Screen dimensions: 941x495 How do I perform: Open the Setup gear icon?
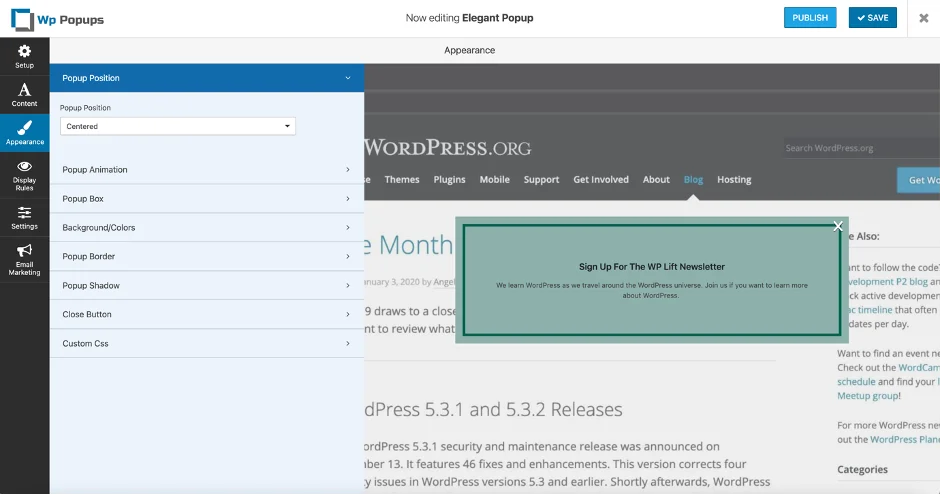click(x=24, y=51)
